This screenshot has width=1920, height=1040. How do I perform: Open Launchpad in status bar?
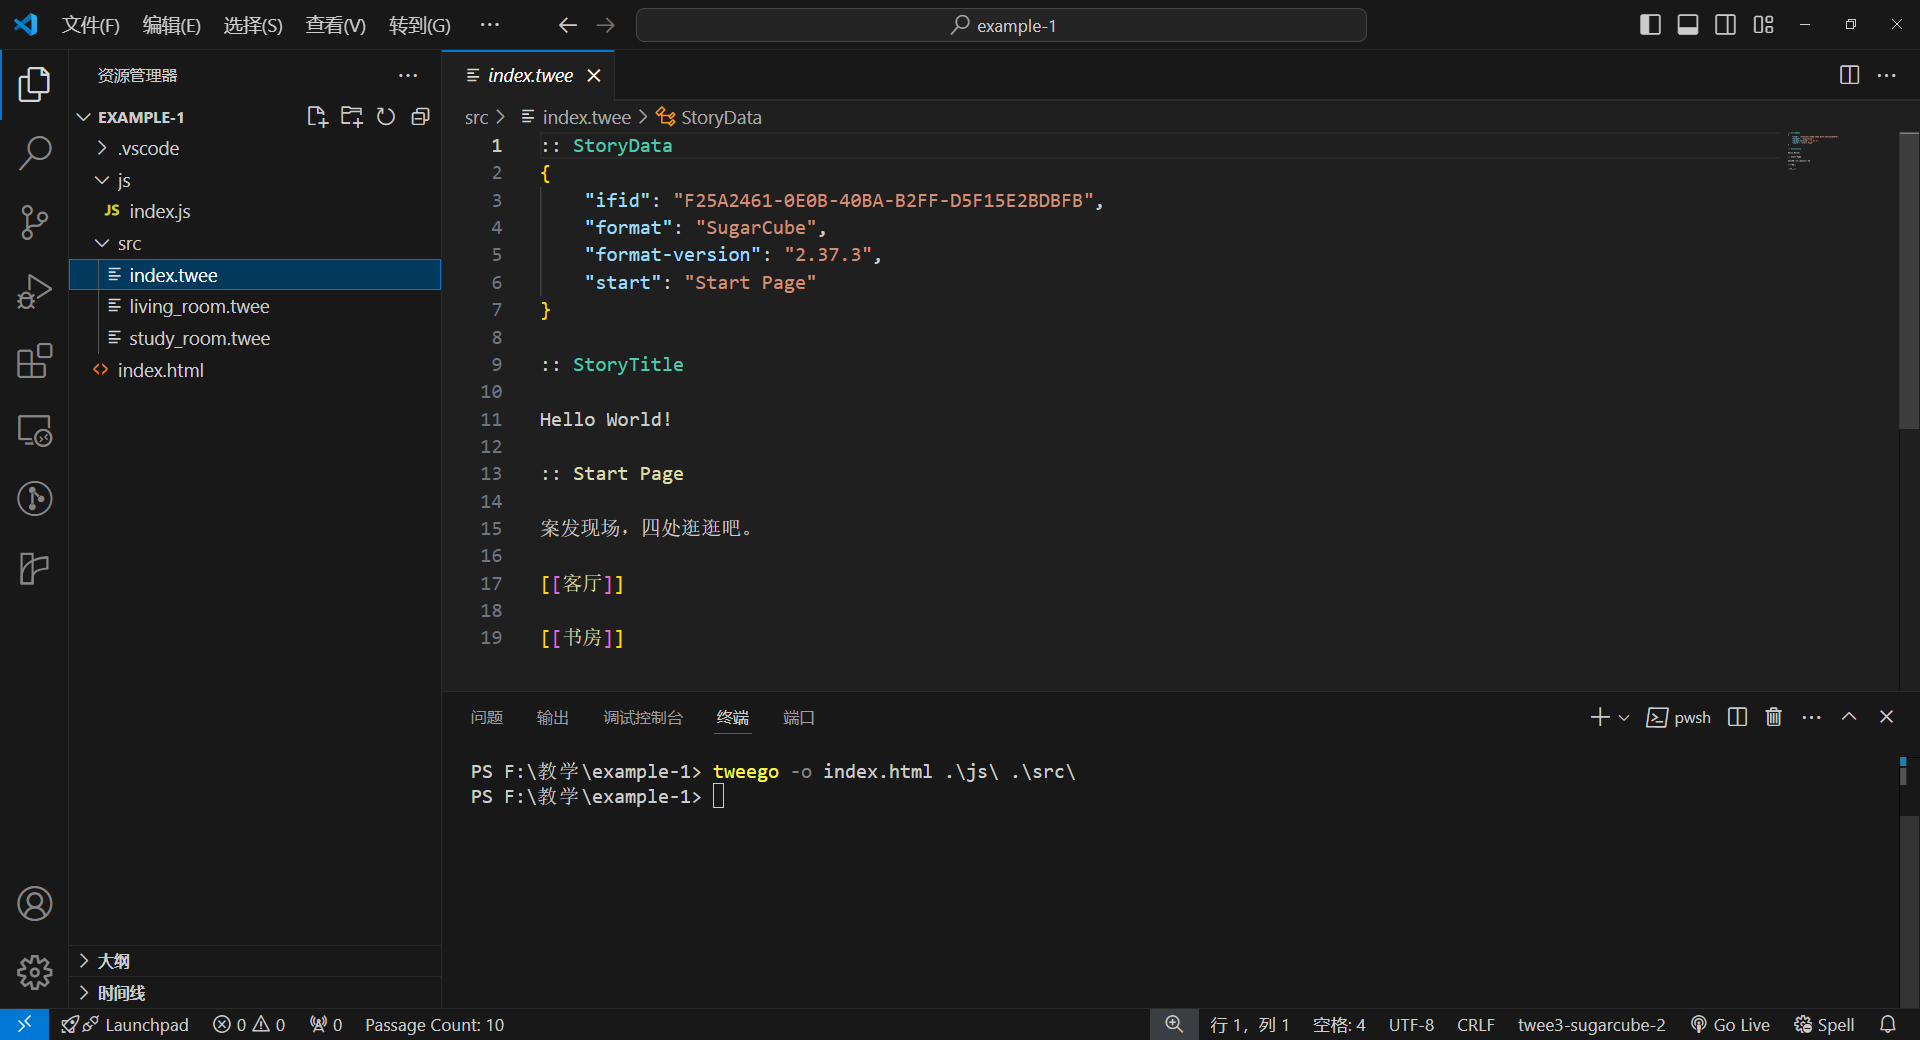pos(126,1025)
